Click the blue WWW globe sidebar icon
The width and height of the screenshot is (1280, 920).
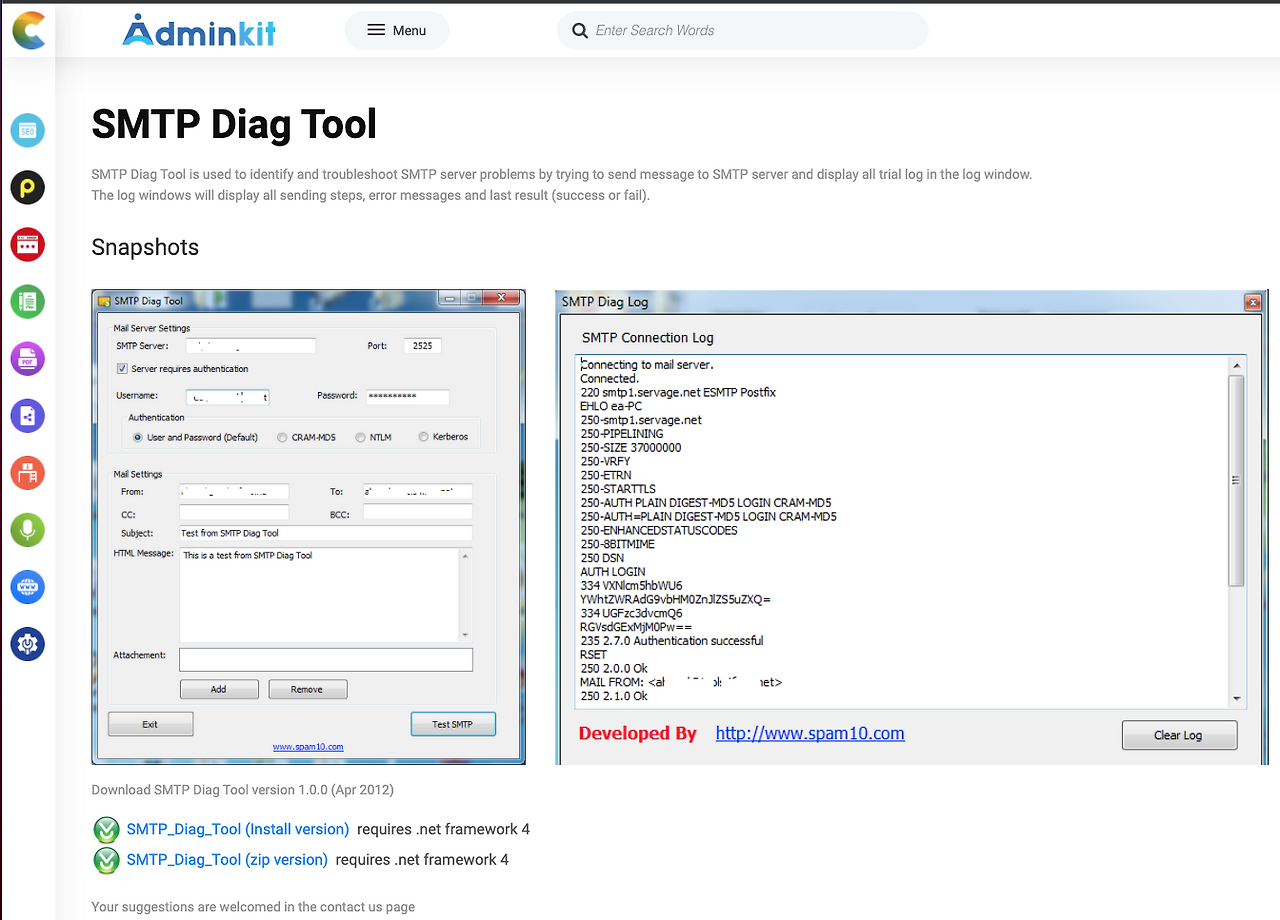(x=27, y=587)
